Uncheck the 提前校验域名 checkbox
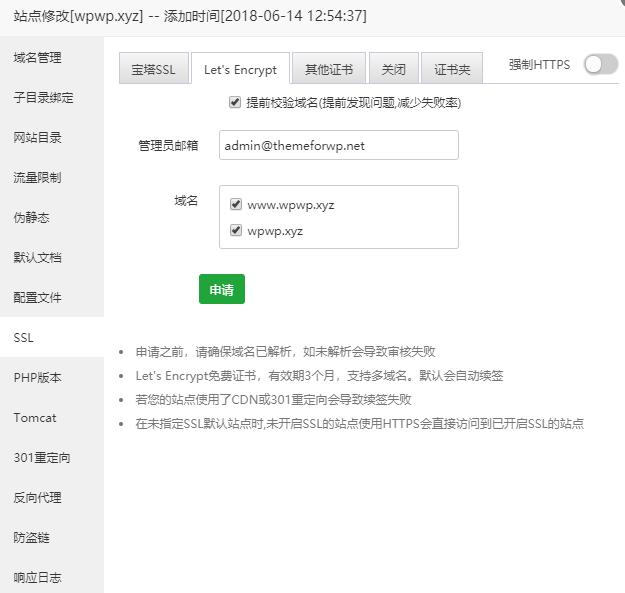The width and height of the screenshot is (625, 593). pyautogui.click(x=235, y=102)
